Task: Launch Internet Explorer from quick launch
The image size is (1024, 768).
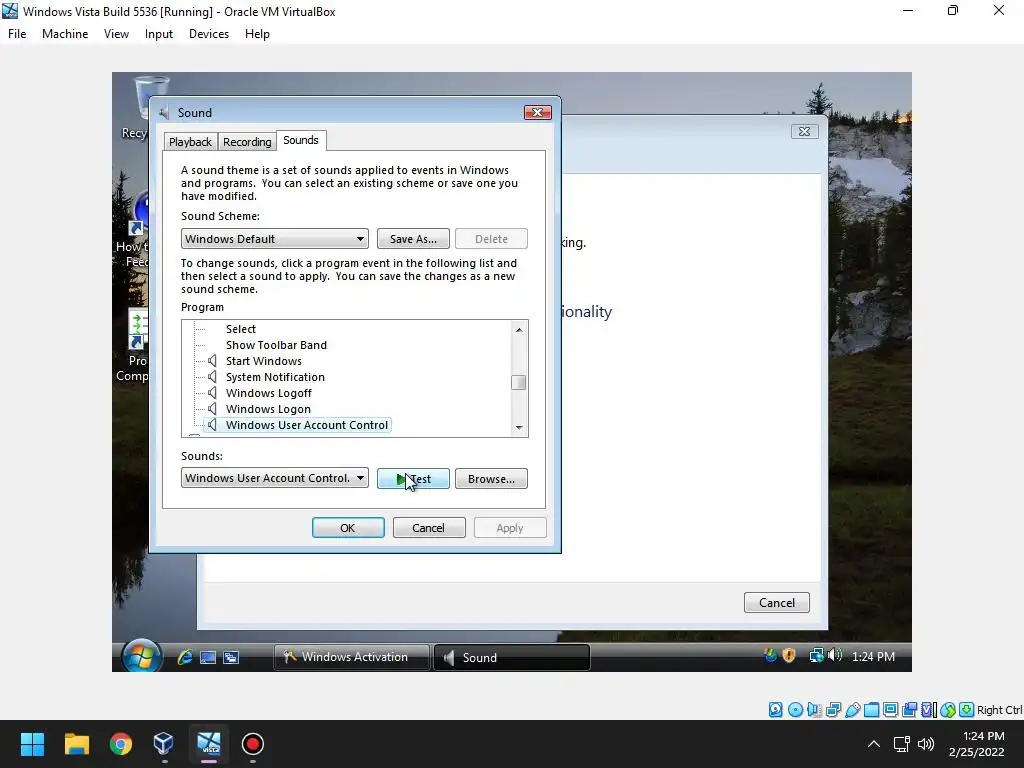Action: [185, 657]
